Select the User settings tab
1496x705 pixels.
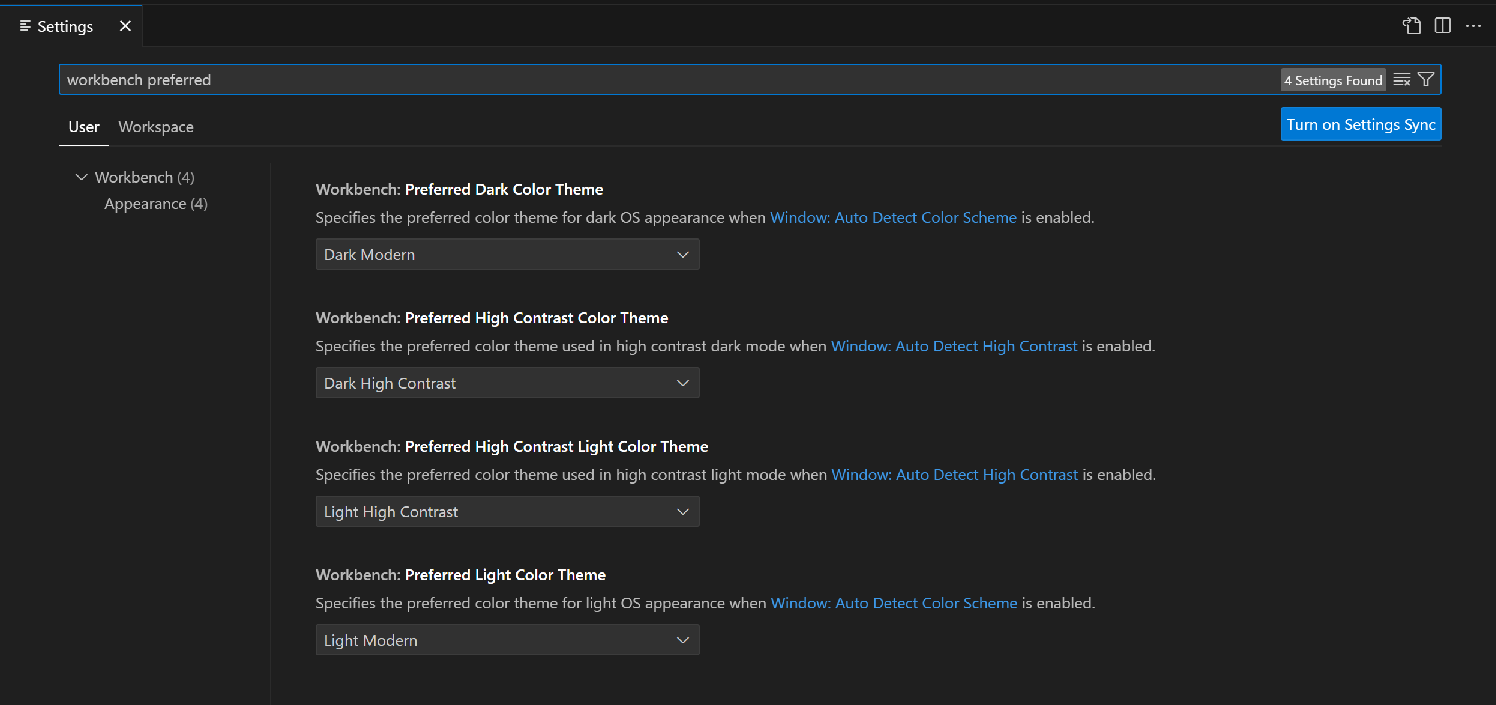click(84, 127)
